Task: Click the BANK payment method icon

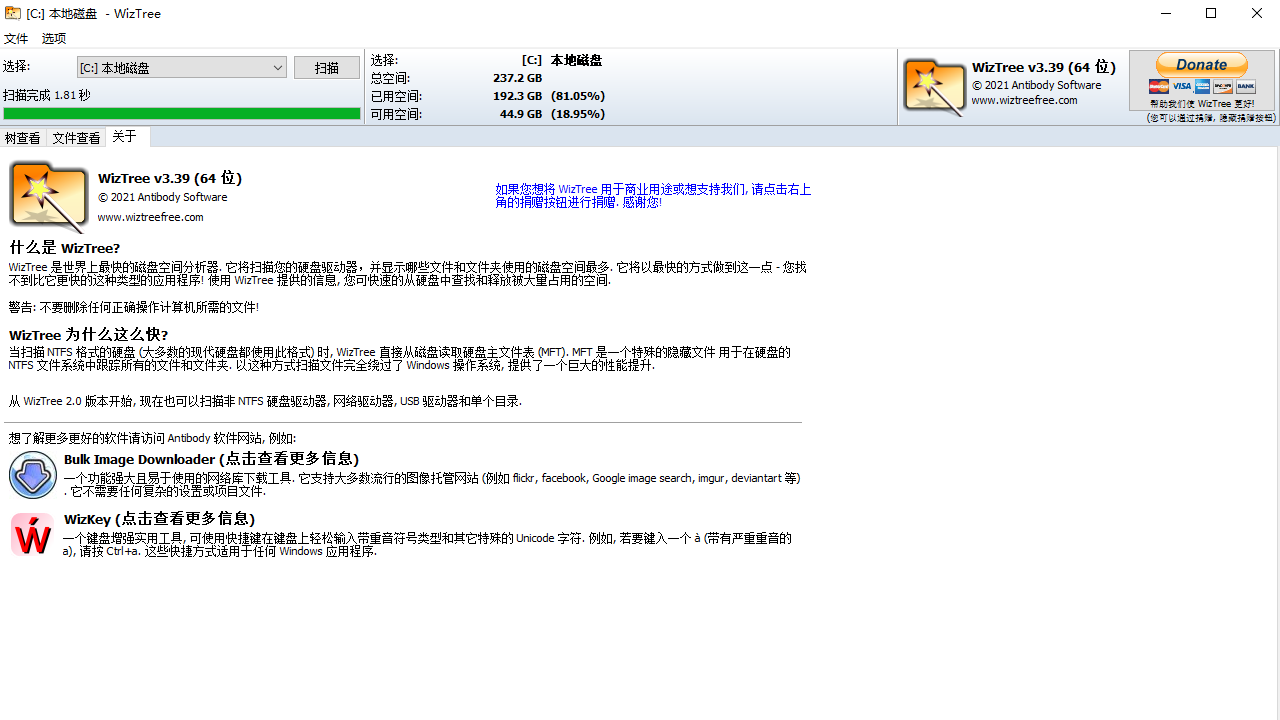Action: (1245, 86)
